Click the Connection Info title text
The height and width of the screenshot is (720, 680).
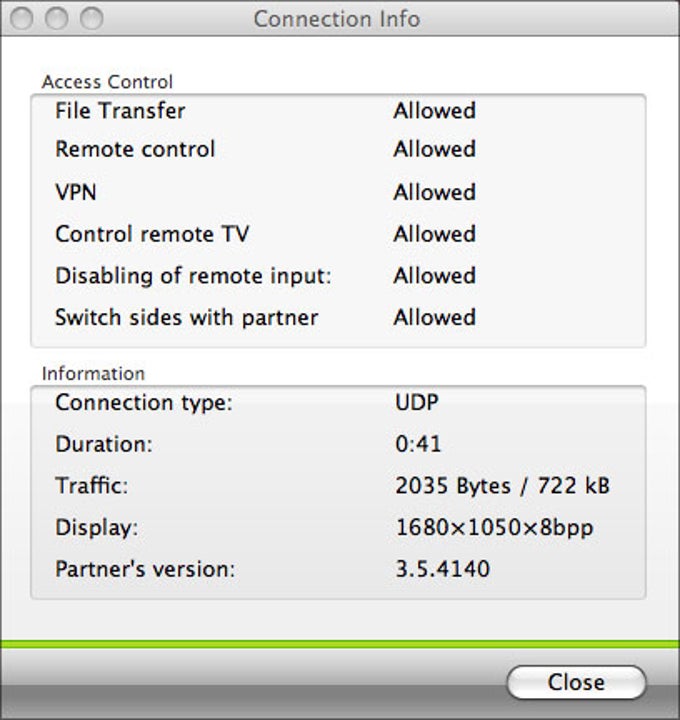click(x=336, y=19)
